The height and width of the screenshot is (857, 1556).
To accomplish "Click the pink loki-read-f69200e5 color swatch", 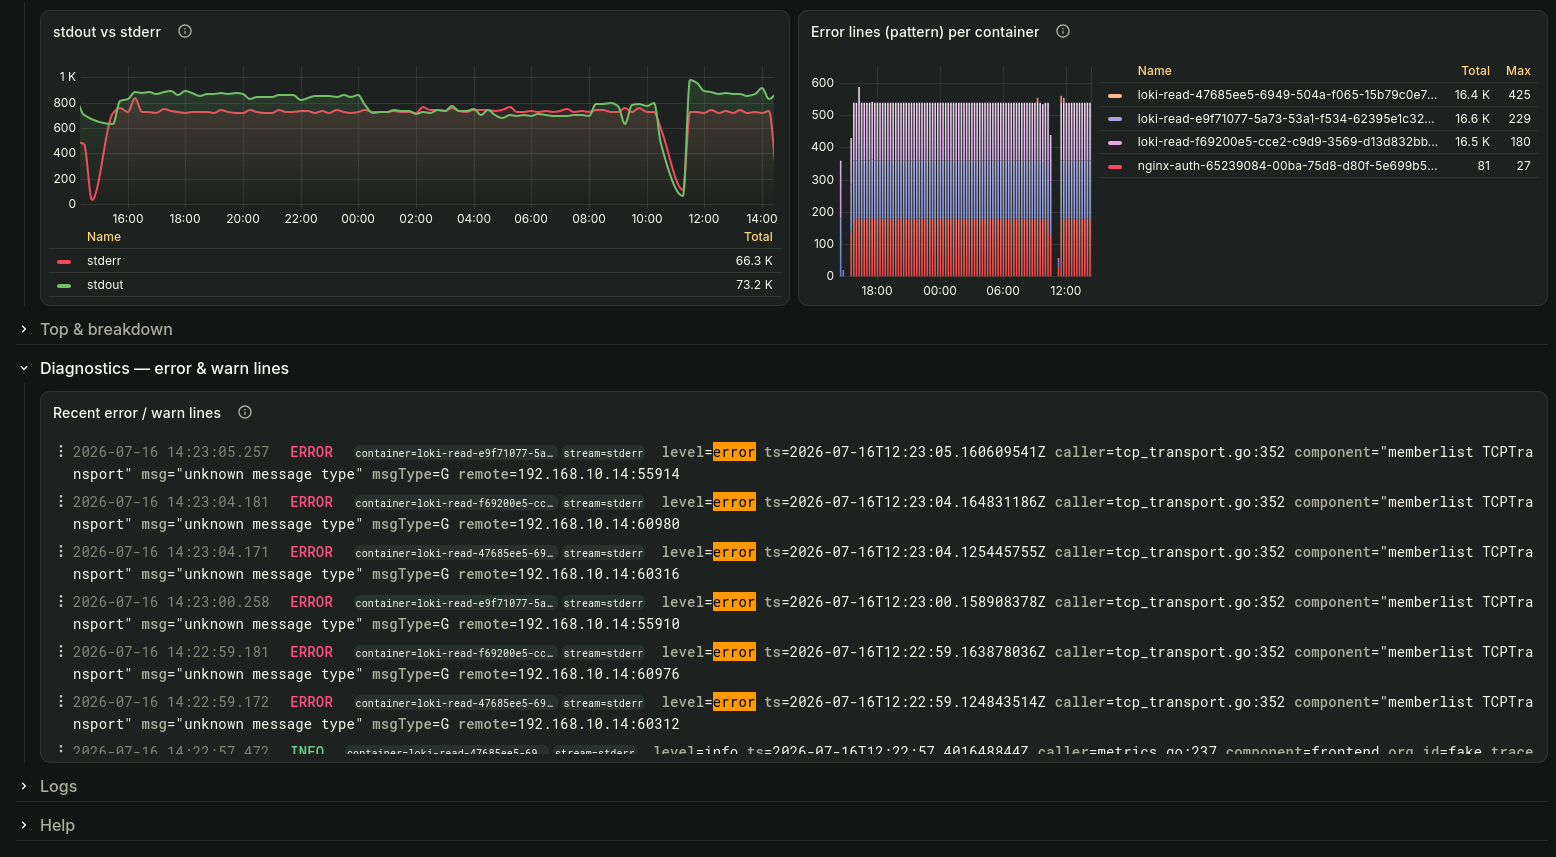I will [x=1115, y=142].
